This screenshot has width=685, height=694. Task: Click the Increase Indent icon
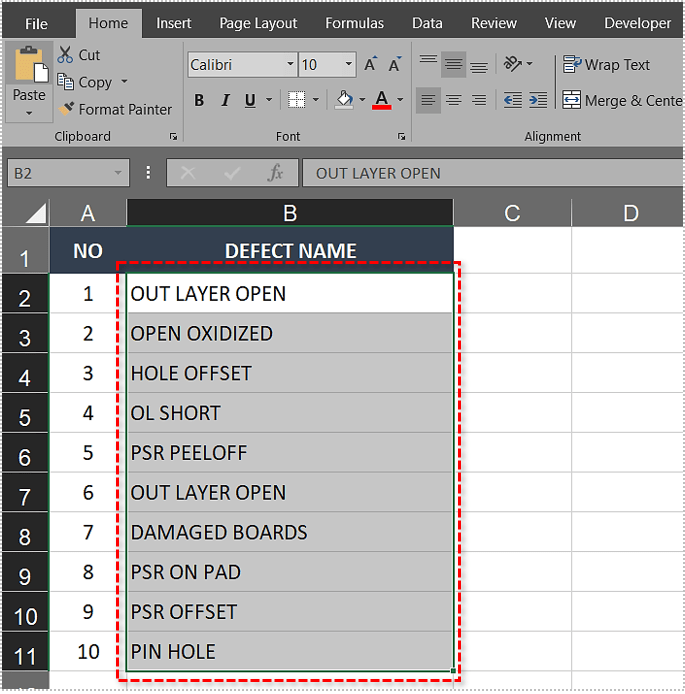[539, 100]
